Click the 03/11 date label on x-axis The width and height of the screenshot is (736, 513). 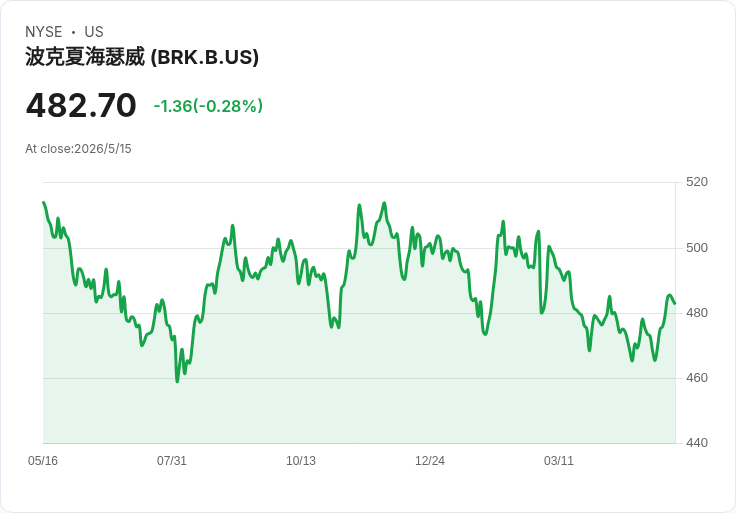[x=559, y=460]
